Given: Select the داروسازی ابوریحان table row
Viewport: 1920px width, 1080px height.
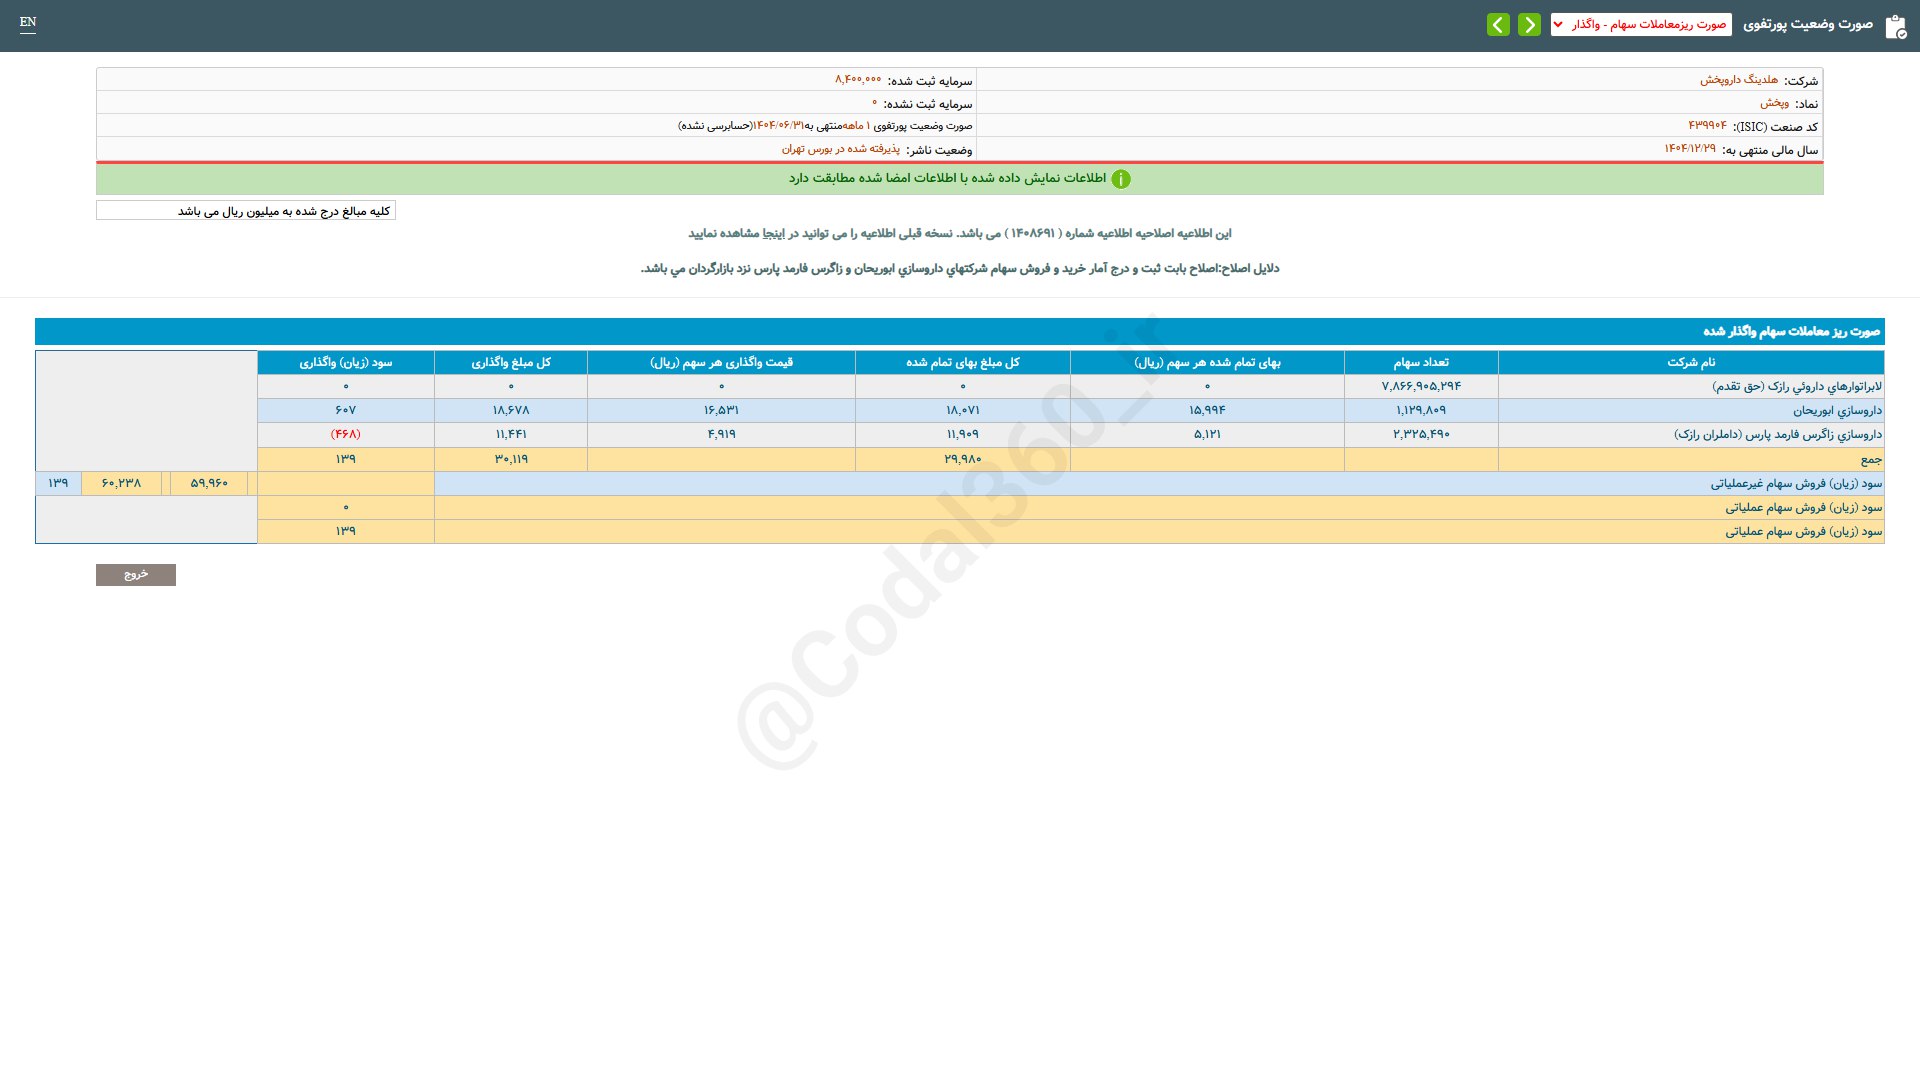Looking at the screenshot, I should (1836, 411).
